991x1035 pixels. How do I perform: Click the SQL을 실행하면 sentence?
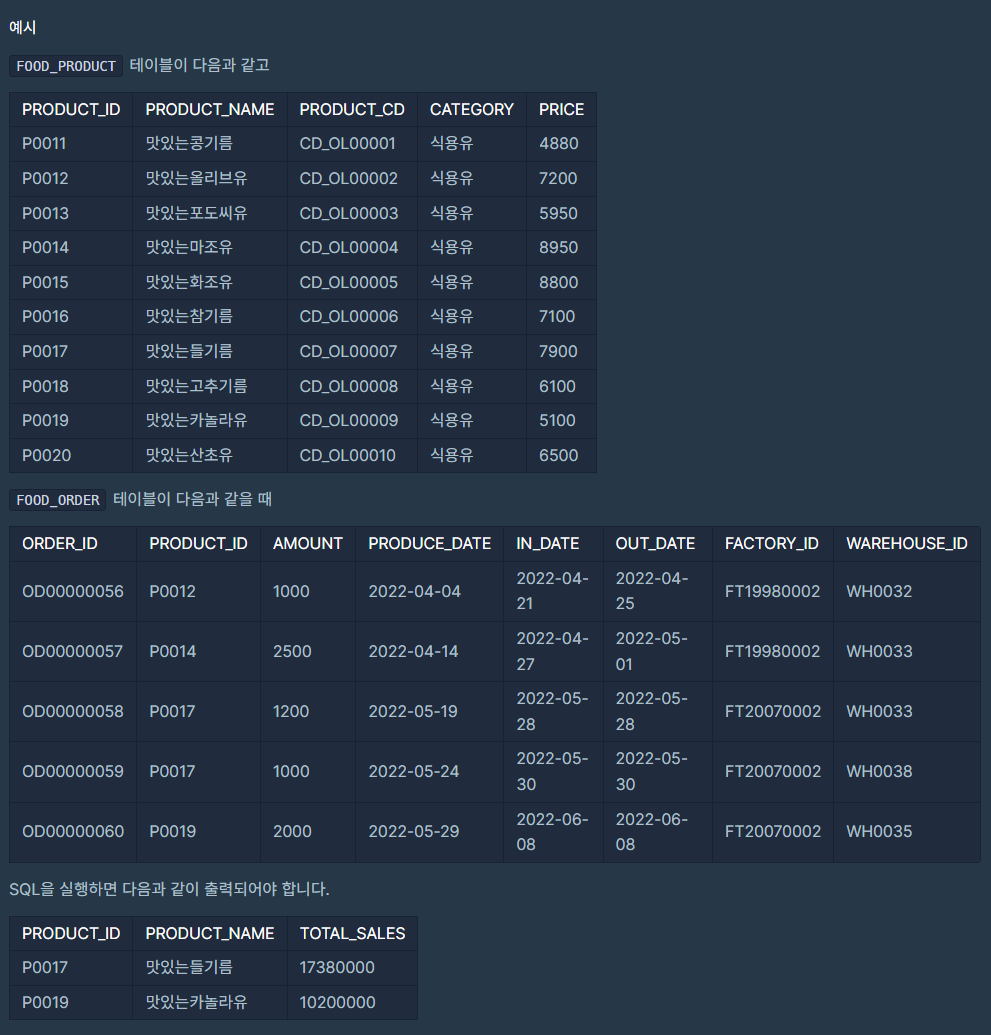(169, 889)
